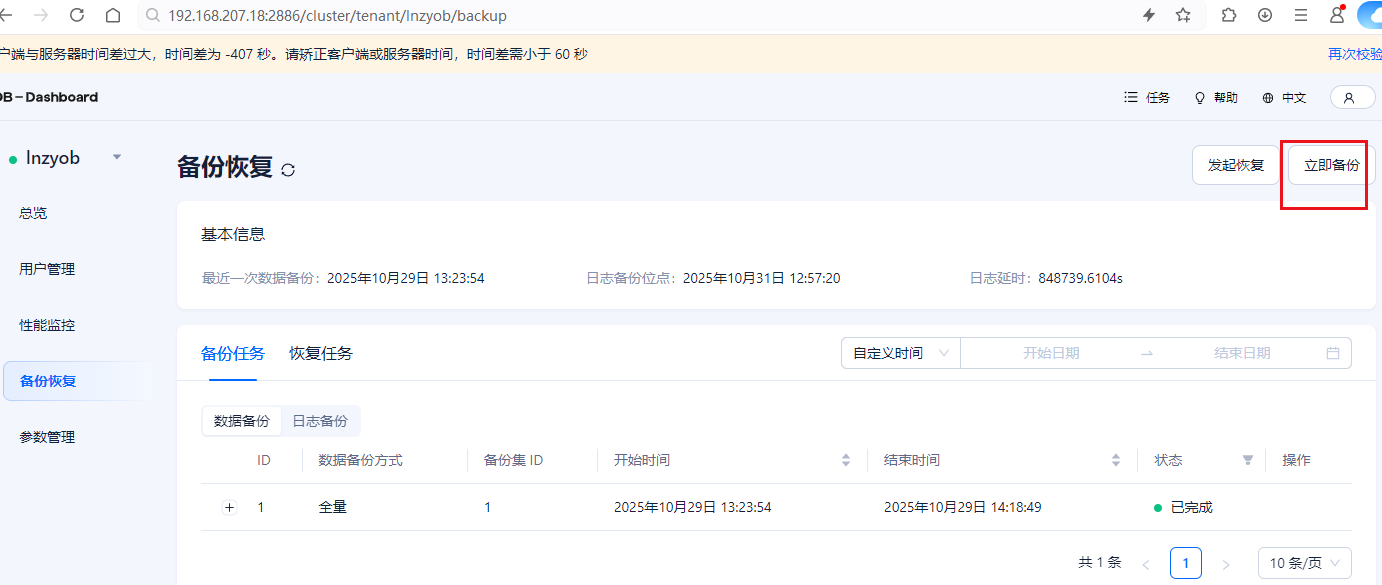
Task: Click the 帮助 help lightbulb icon
Action: point(1200,98)
